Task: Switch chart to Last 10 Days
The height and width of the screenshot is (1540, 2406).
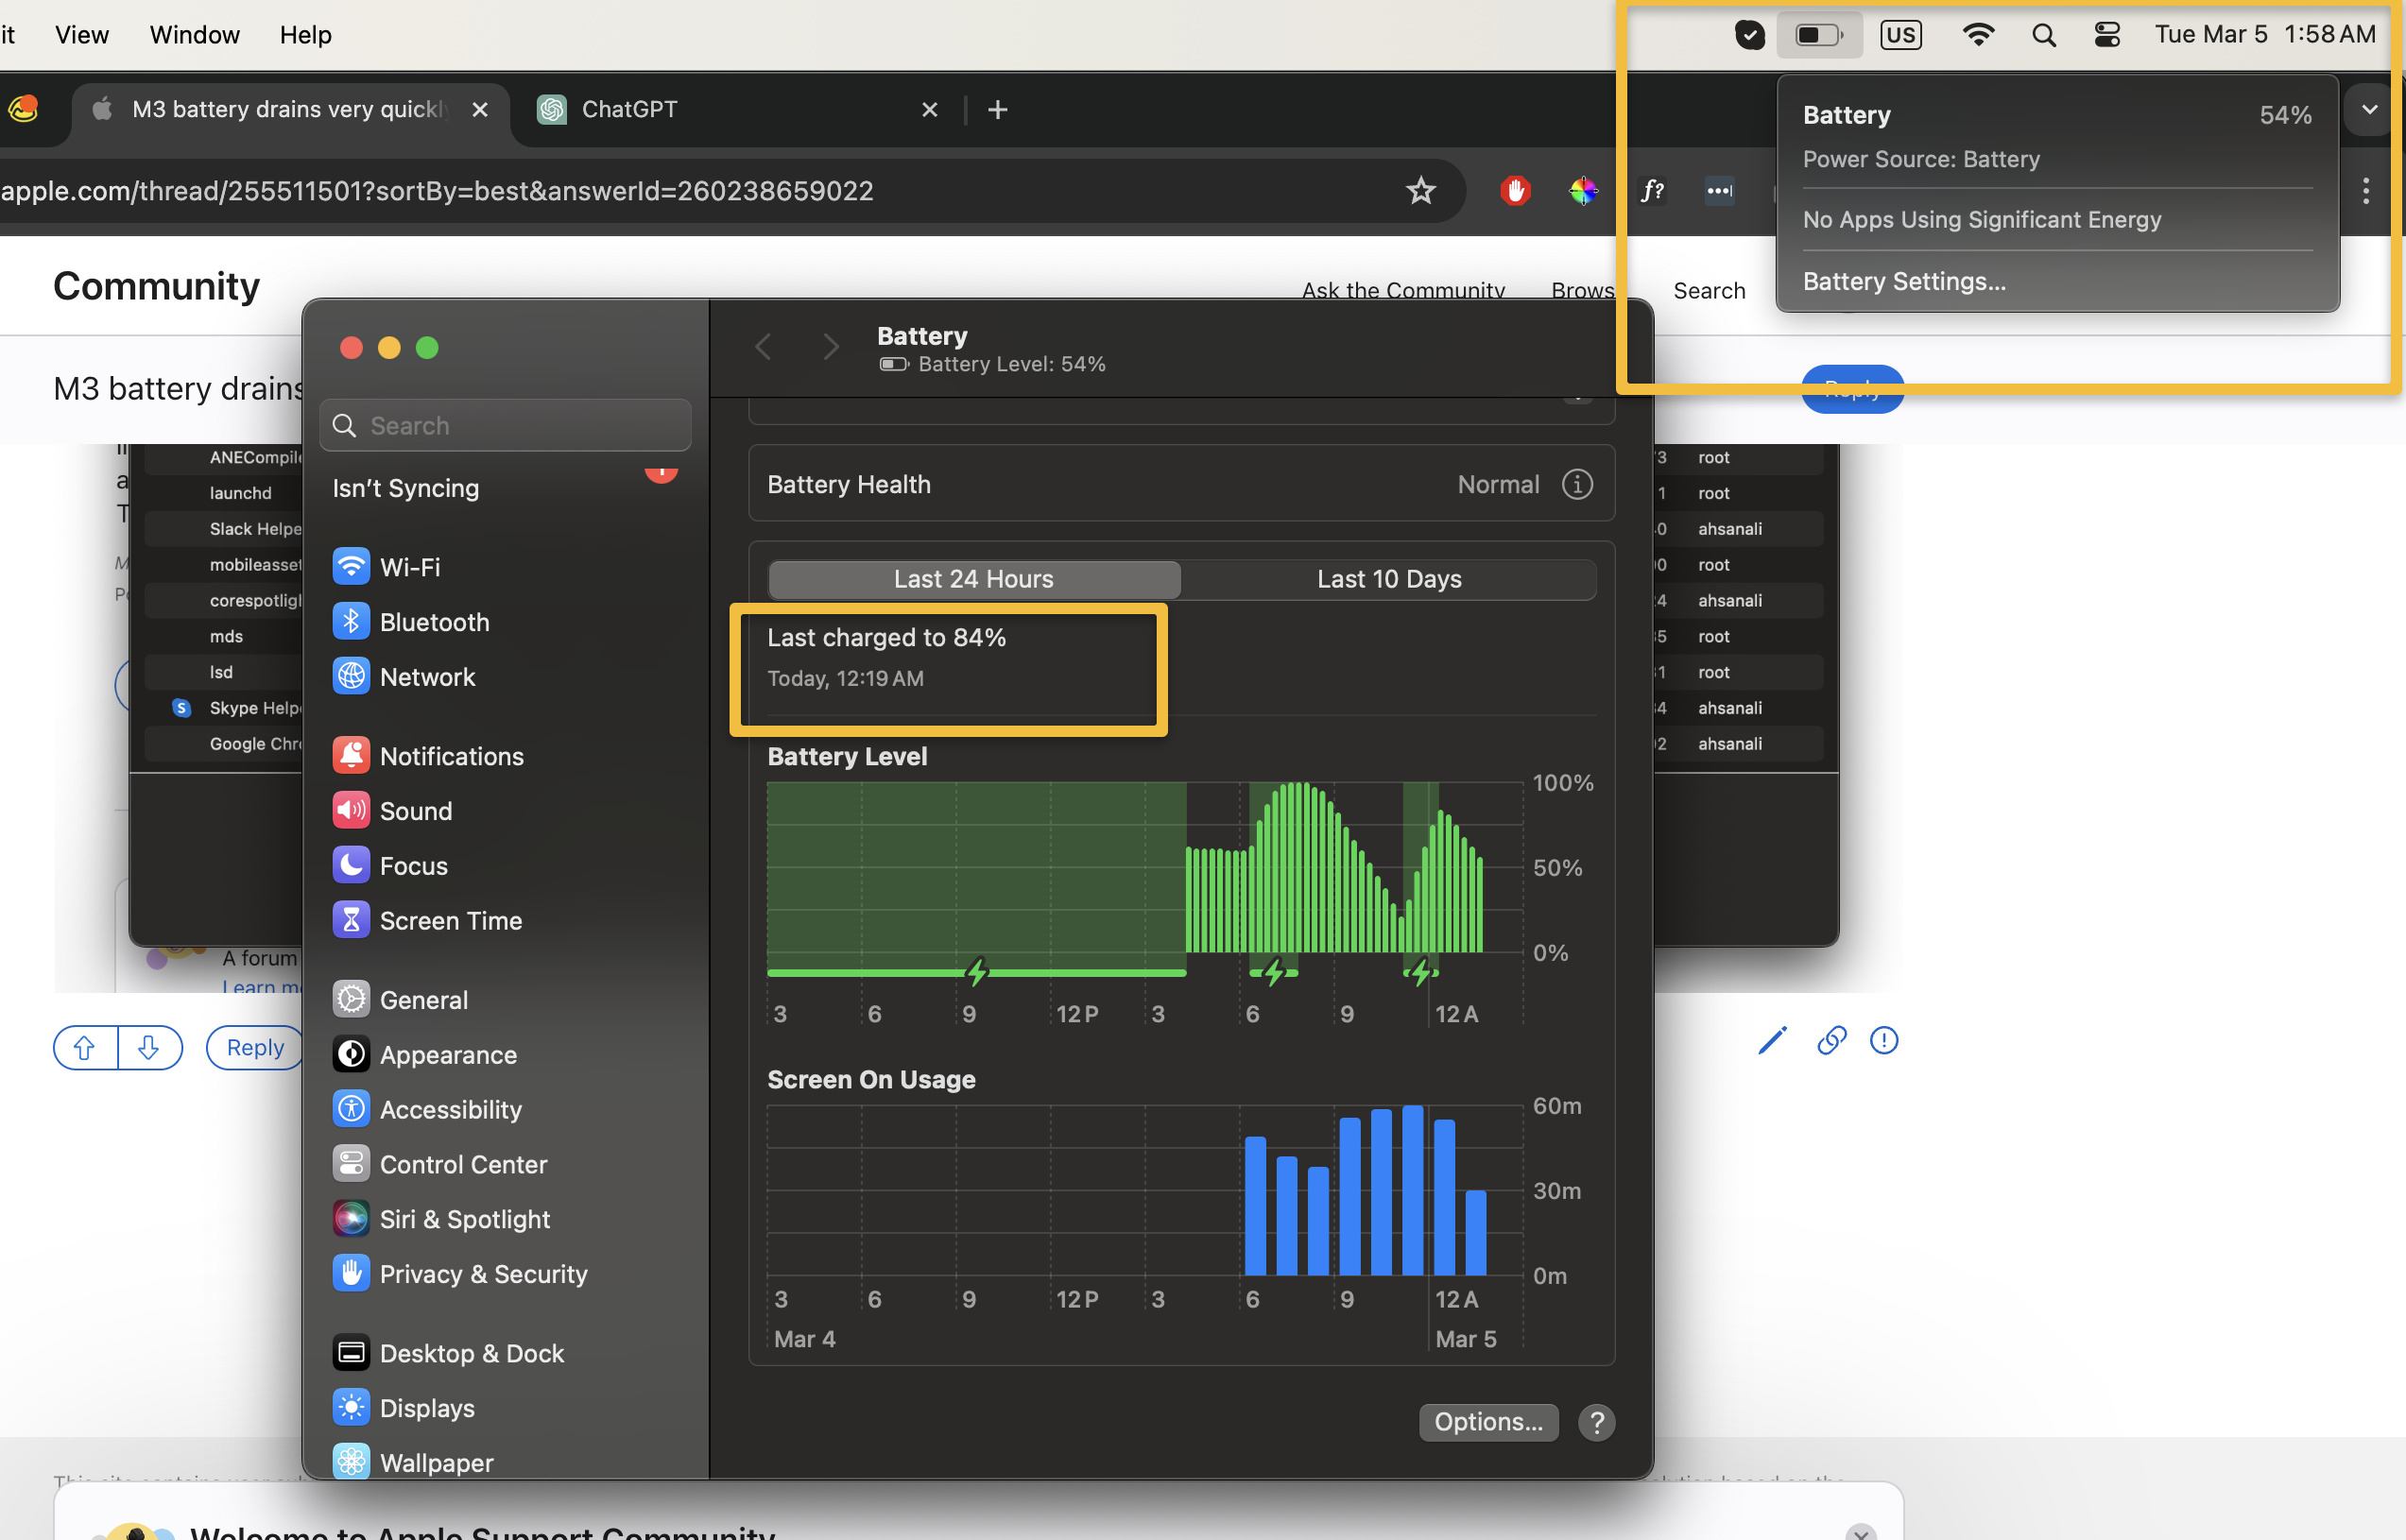Action: (x=1388, y=579)
